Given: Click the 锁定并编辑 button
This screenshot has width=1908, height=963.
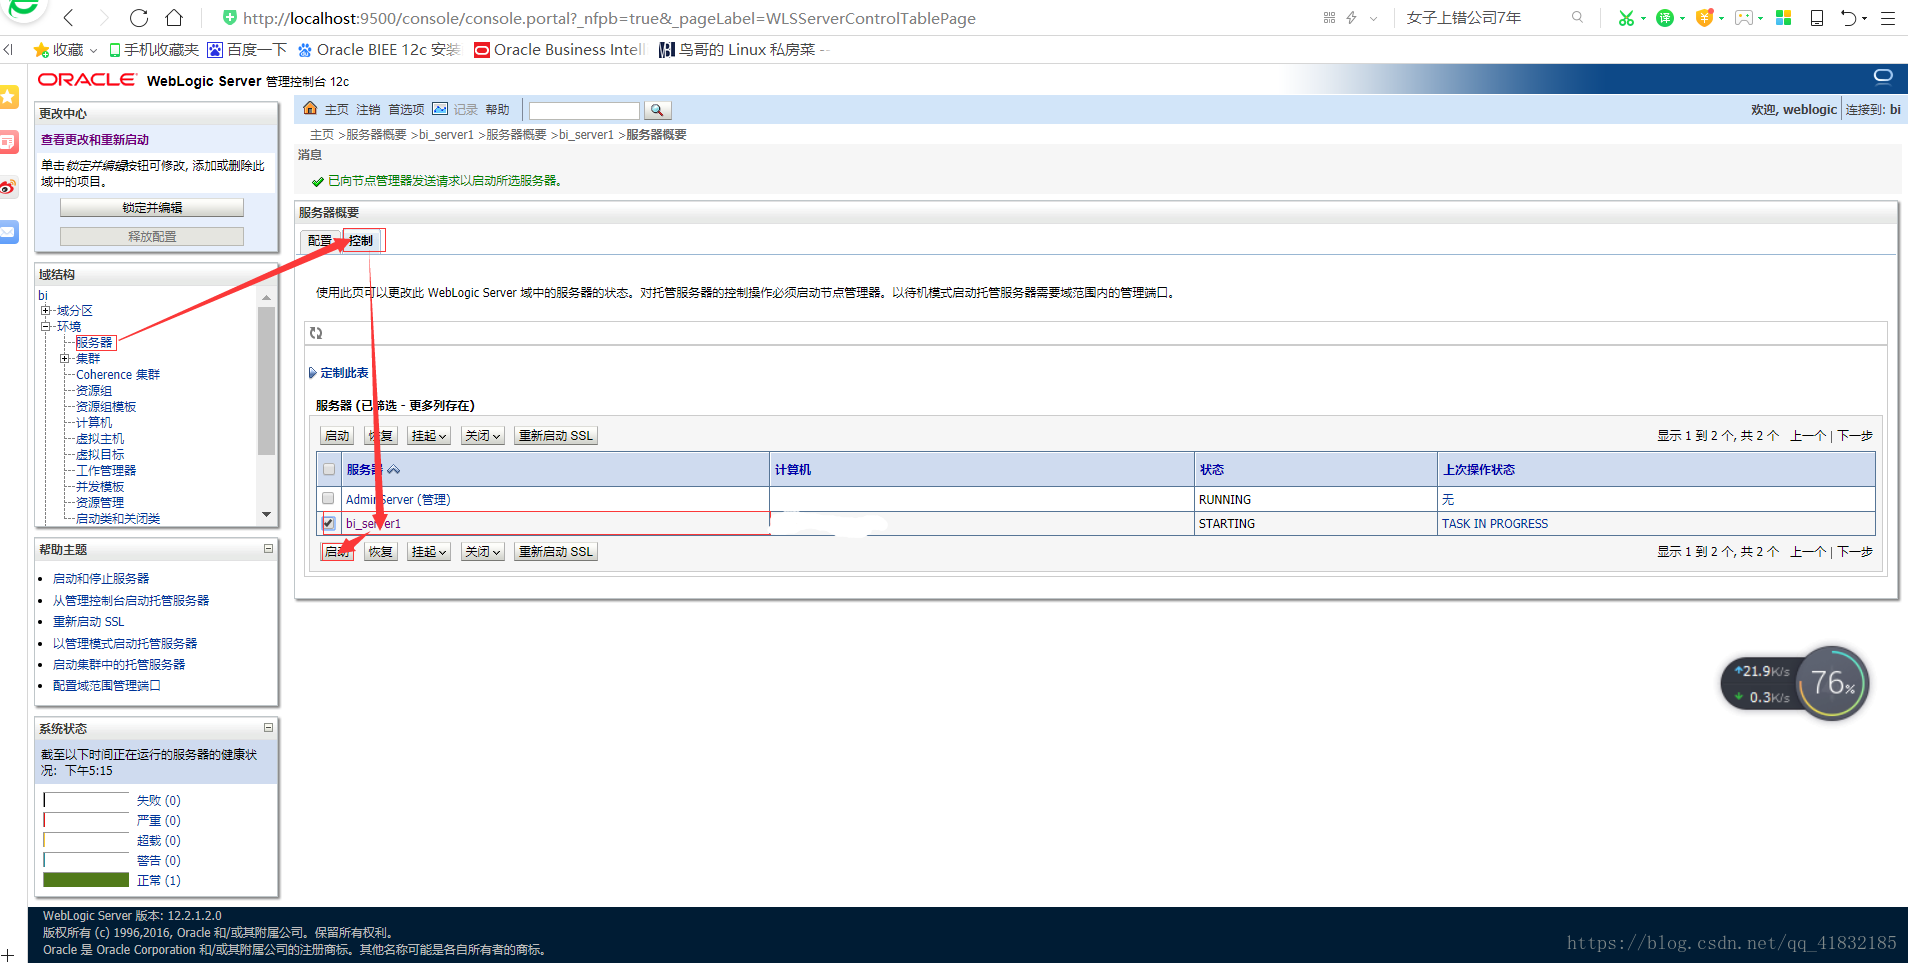Looking at the screenshot, I should (x=152, y=208).
